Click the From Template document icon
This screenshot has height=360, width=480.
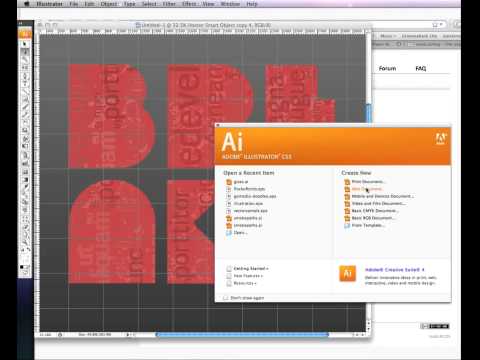pos(347,225)
